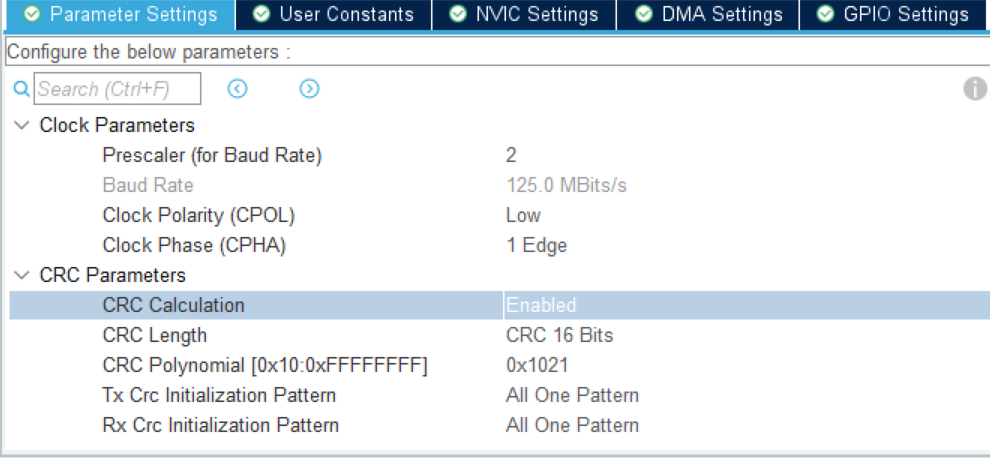
Task: Click the search magnifier icon
Action: 21,89
